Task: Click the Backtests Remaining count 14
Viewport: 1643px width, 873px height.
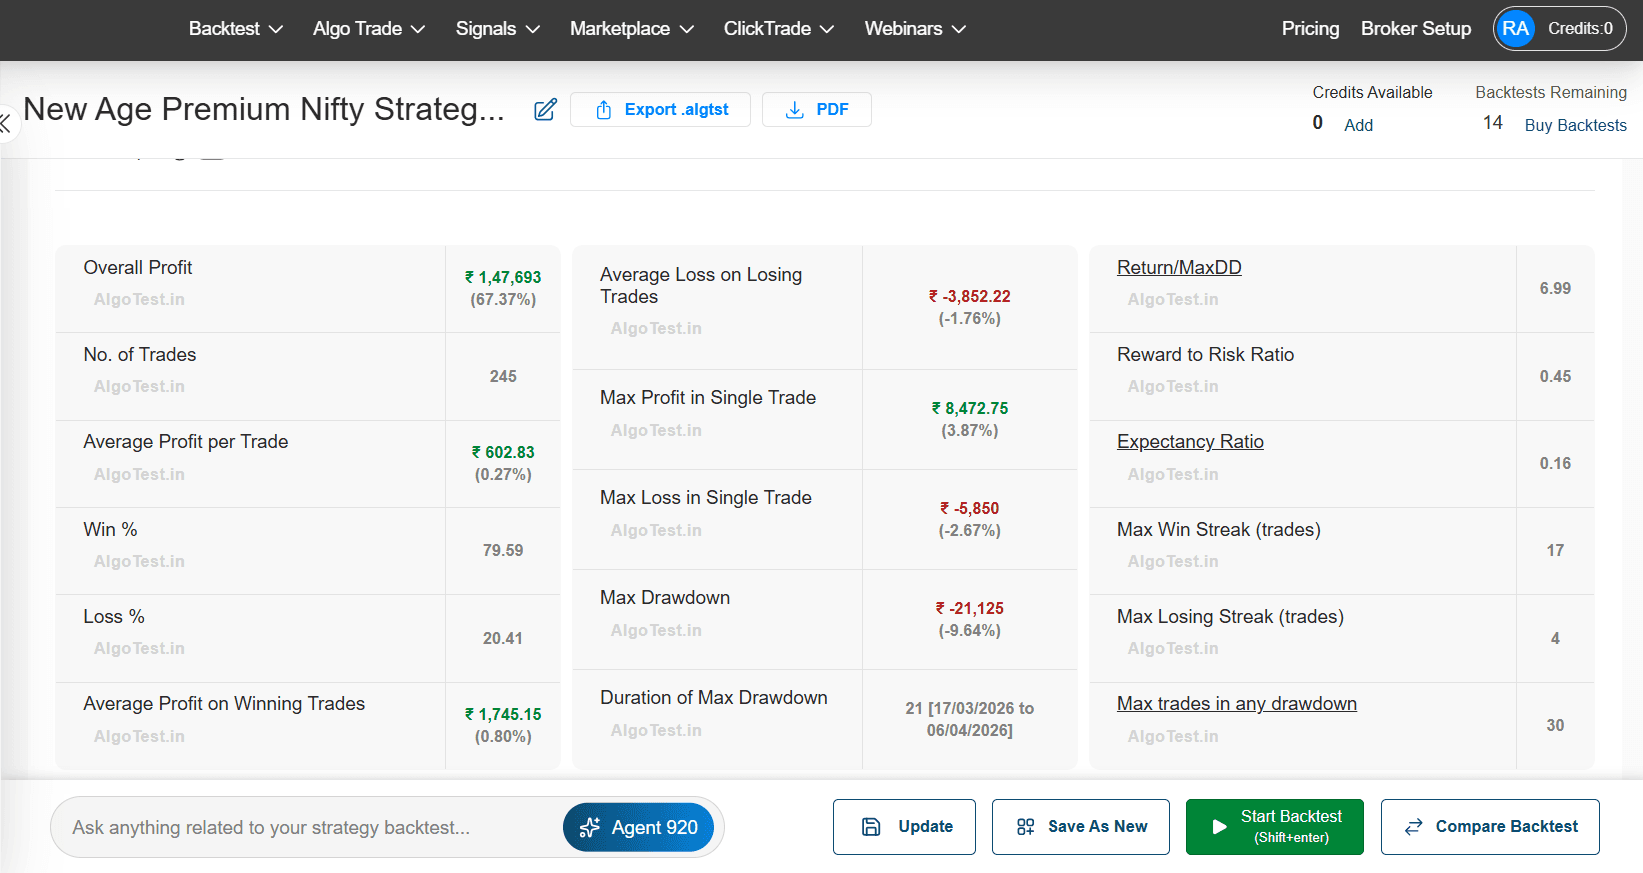Action: pyautogui.click(x=1493, y=123)
